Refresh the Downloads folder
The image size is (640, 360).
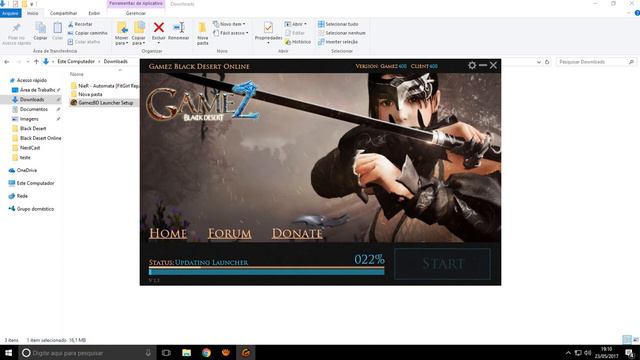pyautogui.click(x=547, y=62)
